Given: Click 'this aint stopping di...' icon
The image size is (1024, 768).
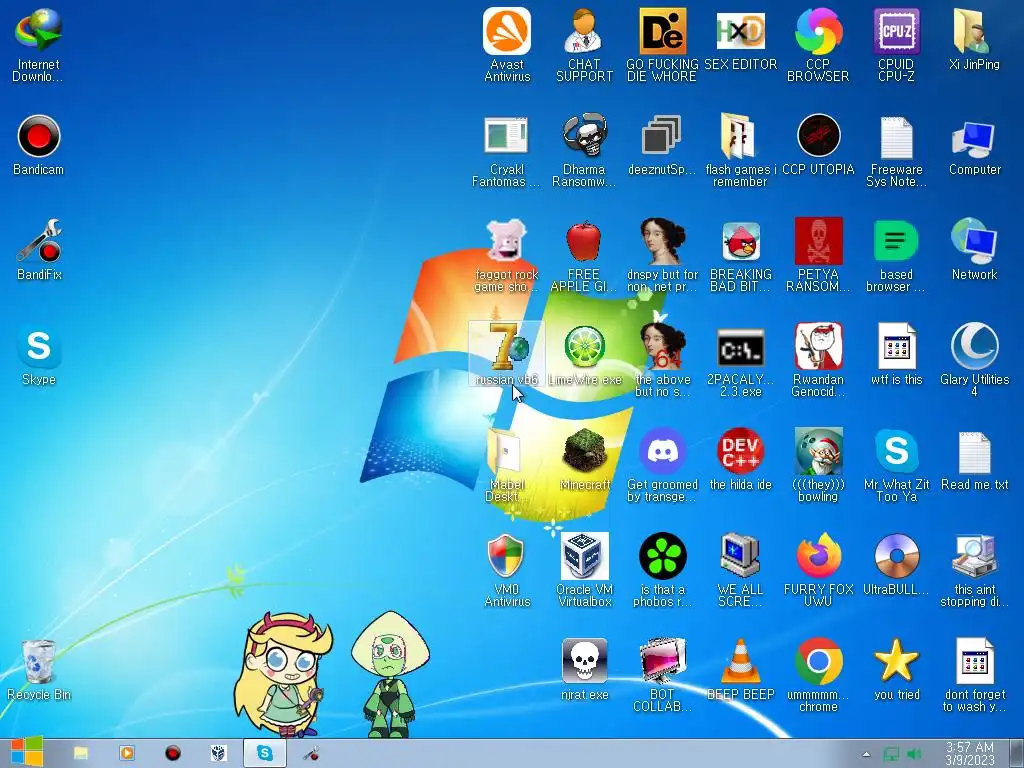Looking at the screenshot, I should coord(974,571).
